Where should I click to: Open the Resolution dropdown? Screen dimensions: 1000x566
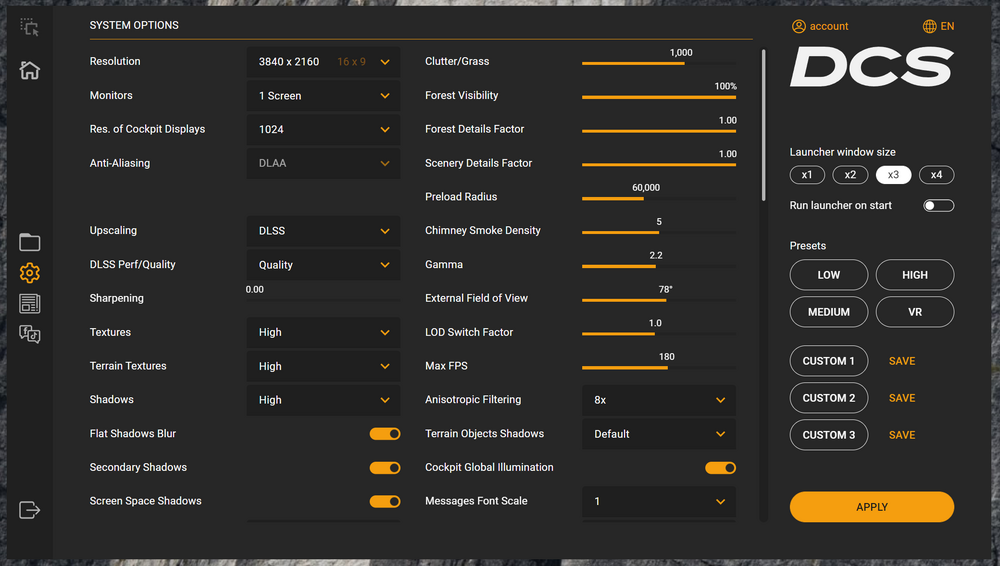[323, 62]
